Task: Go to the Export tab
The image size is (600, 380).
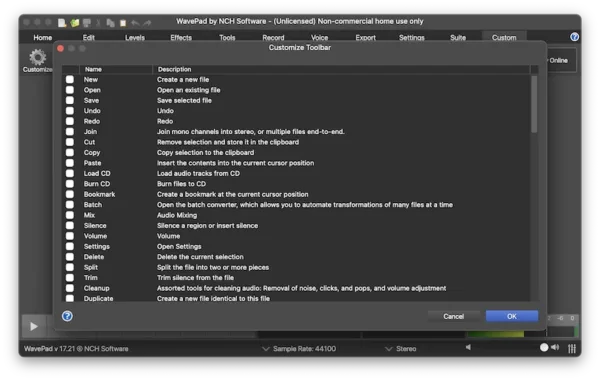Action: pyautogui.click(x=365, y=38)
